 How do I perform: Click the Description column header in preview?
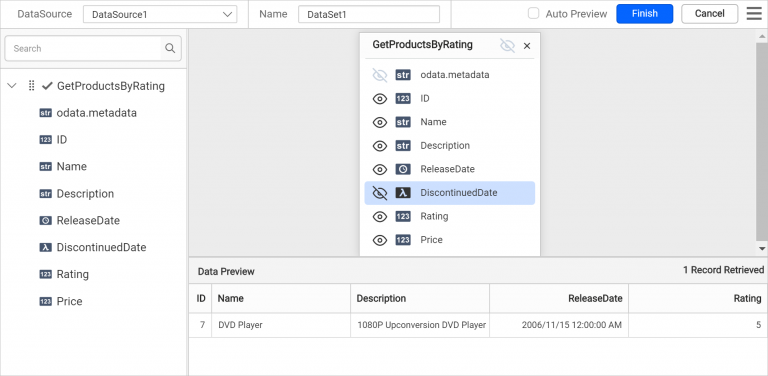pos(420,298)
